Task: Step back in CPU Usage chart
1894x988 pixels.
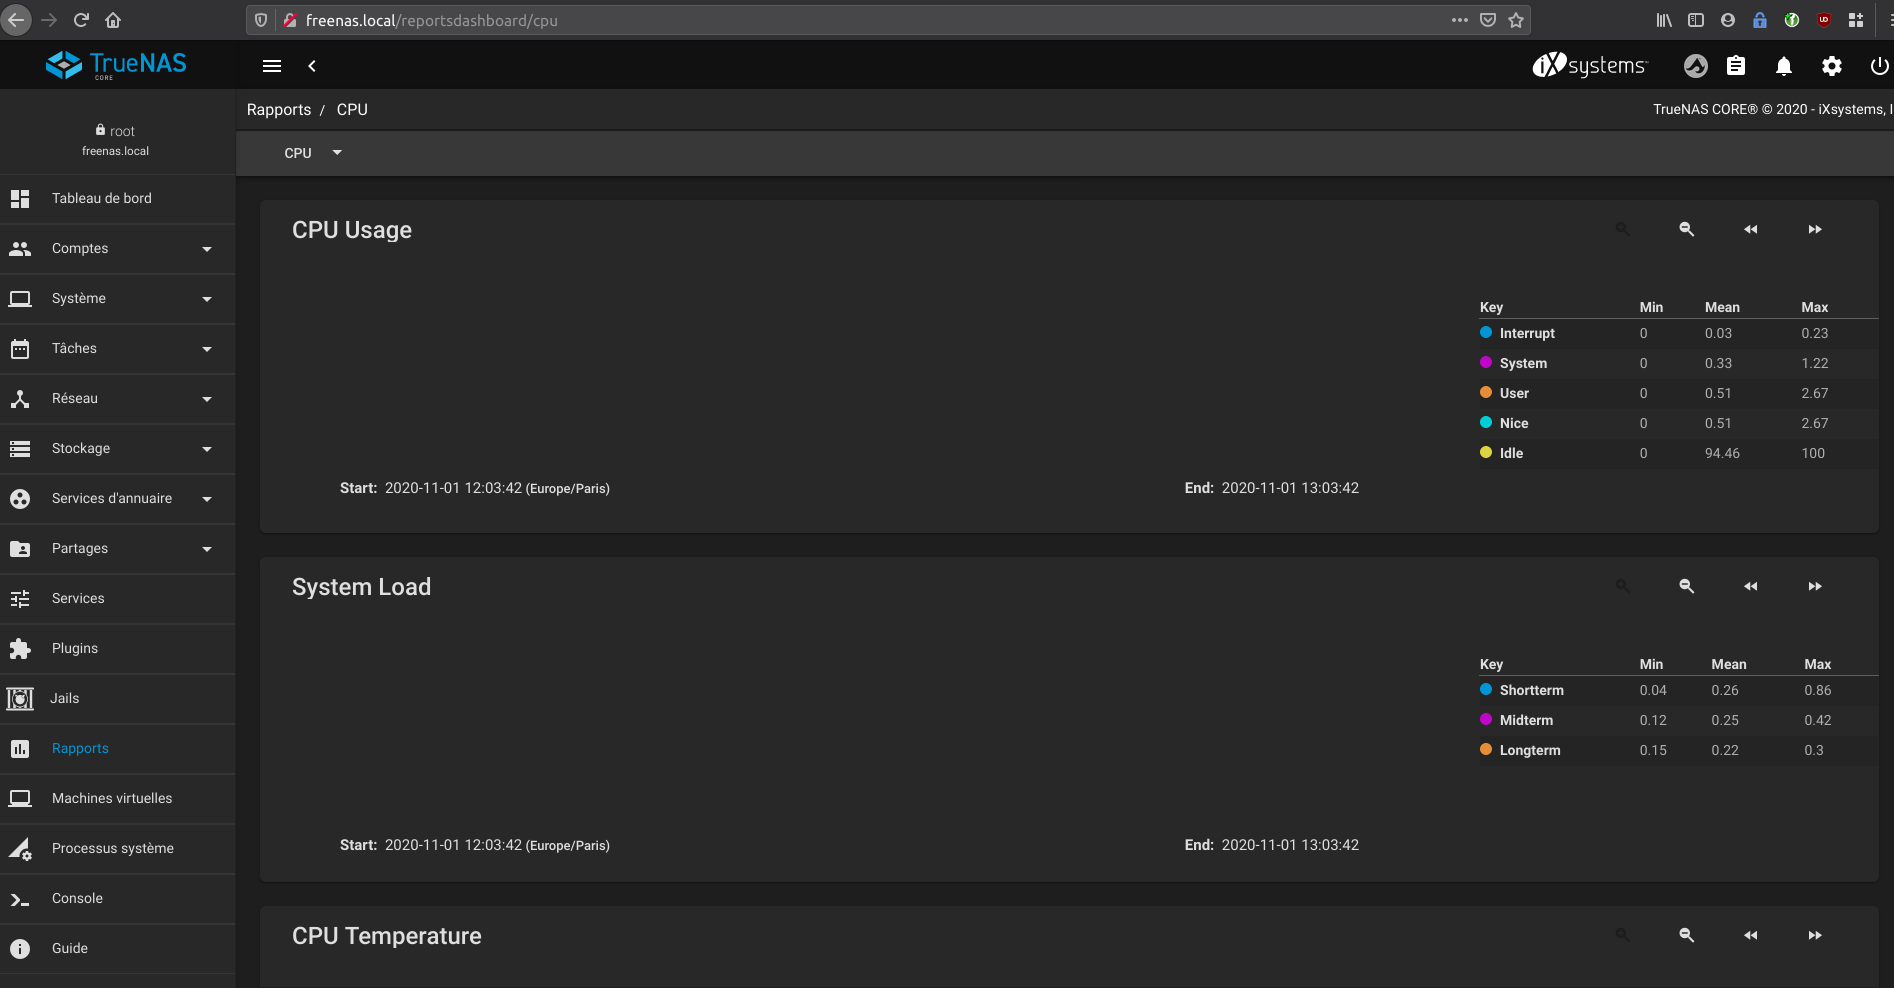Action: [x=1751, y=229]
